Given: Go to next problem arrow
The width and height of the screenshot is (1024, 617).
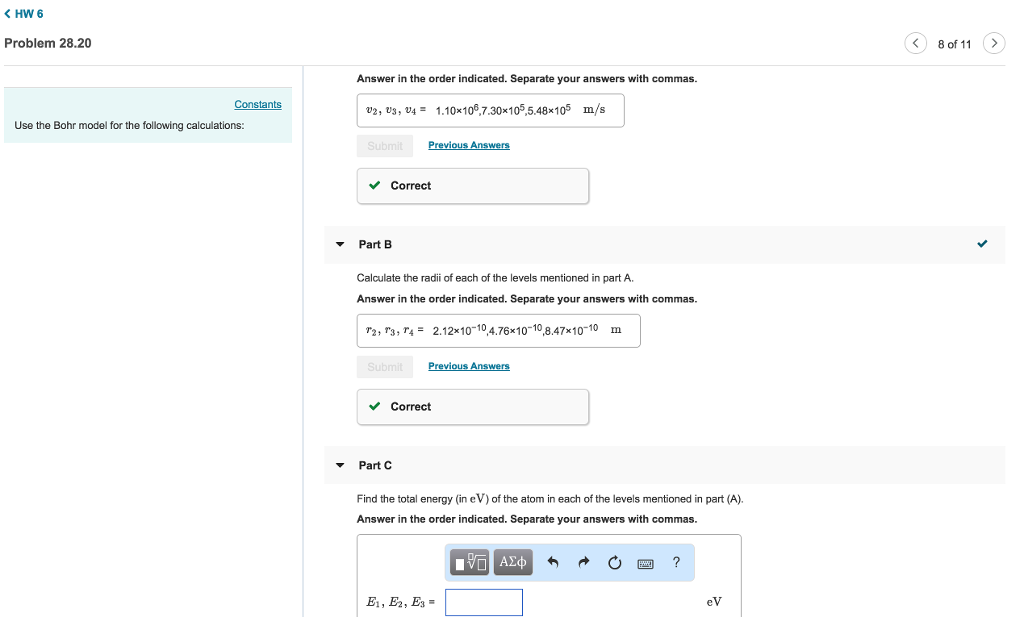Looking at the screenshot, I should point(994,43).
